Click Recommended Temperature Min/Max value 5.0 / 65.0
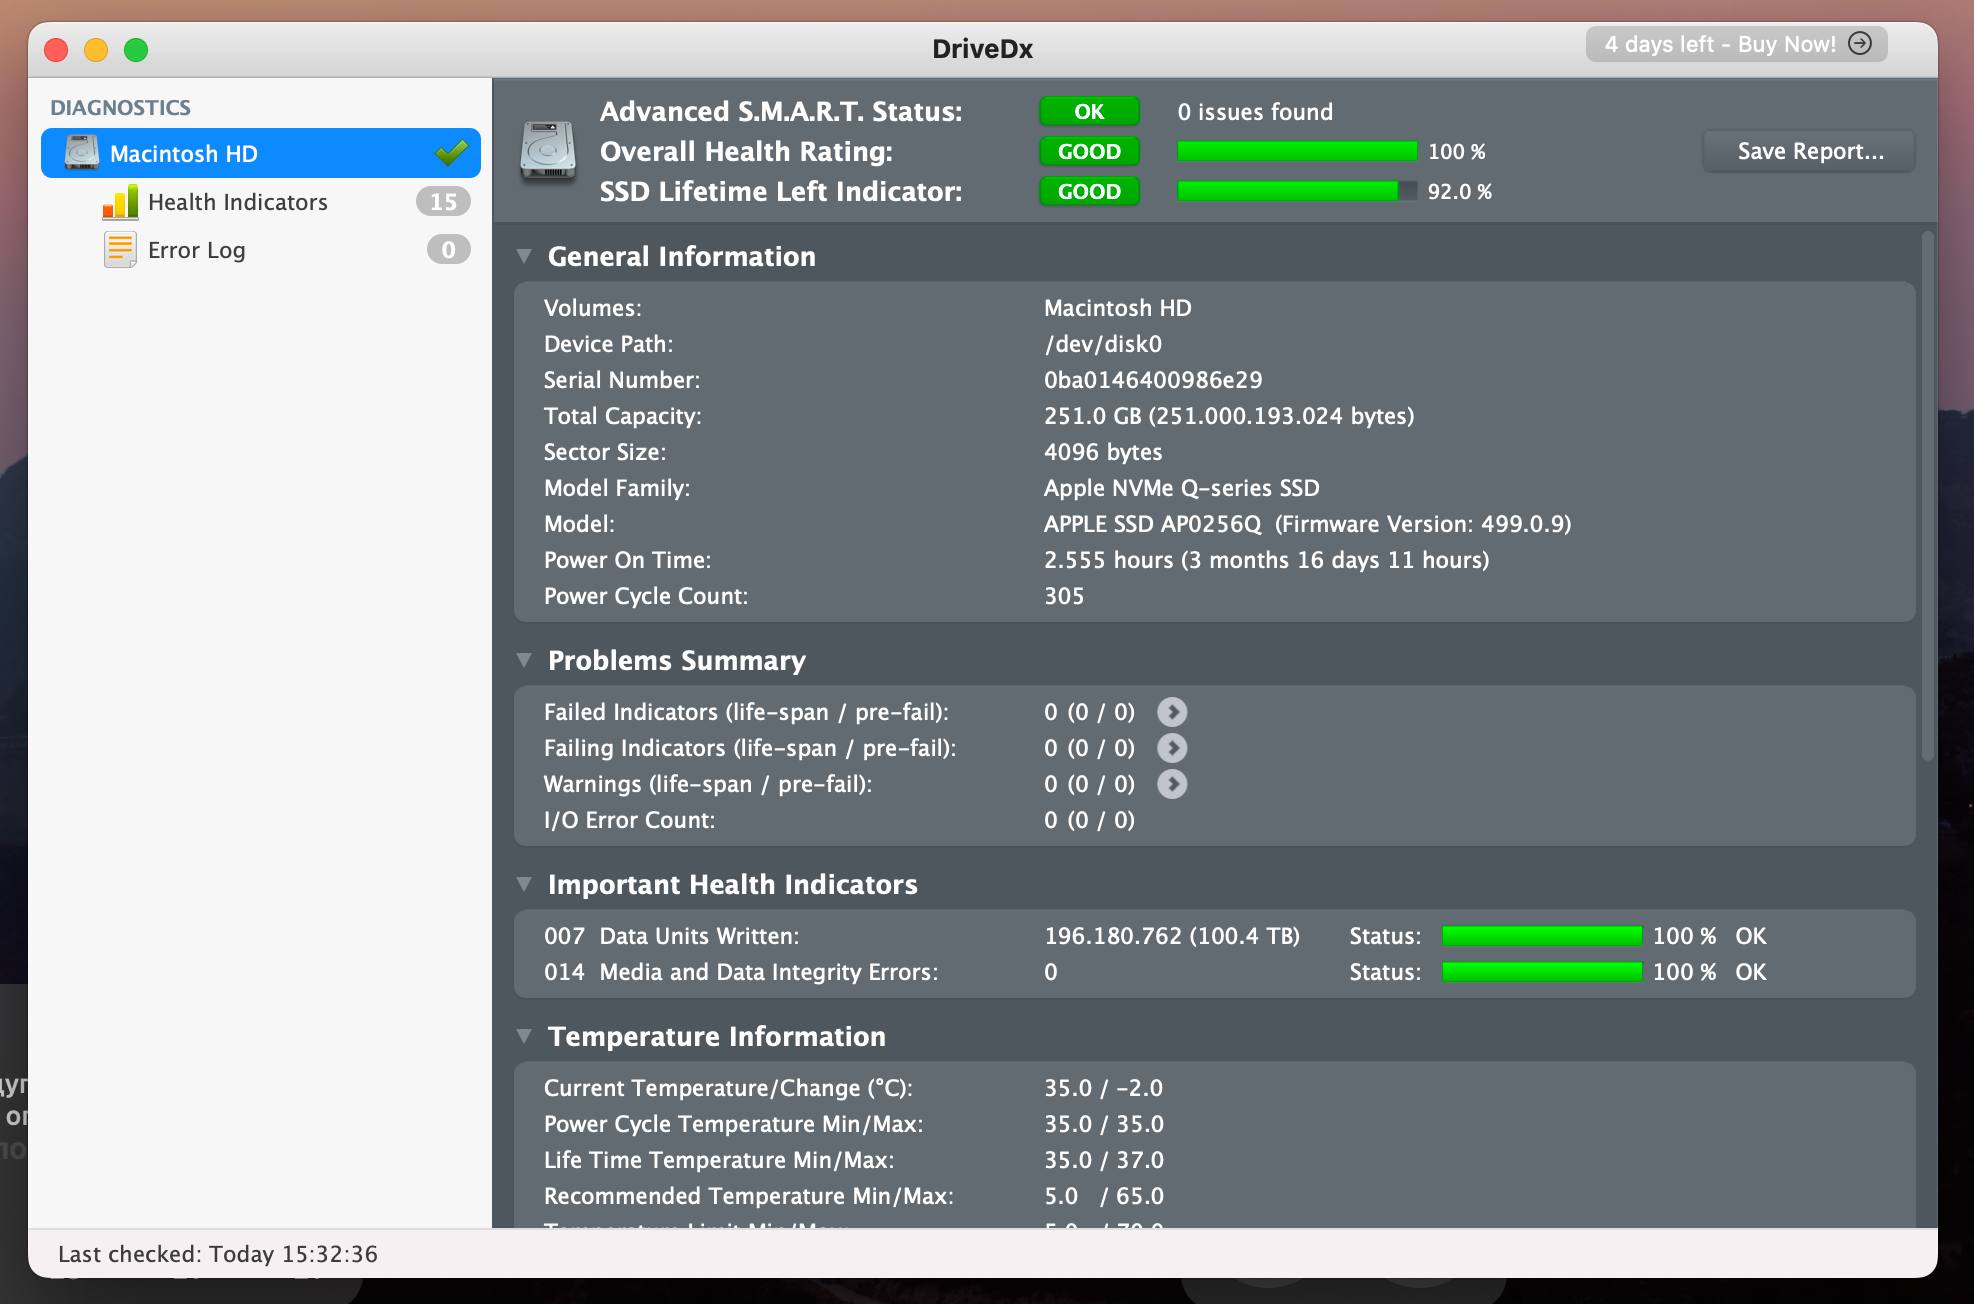Screen dimensions: 1974x1304 [1104, 1197]
